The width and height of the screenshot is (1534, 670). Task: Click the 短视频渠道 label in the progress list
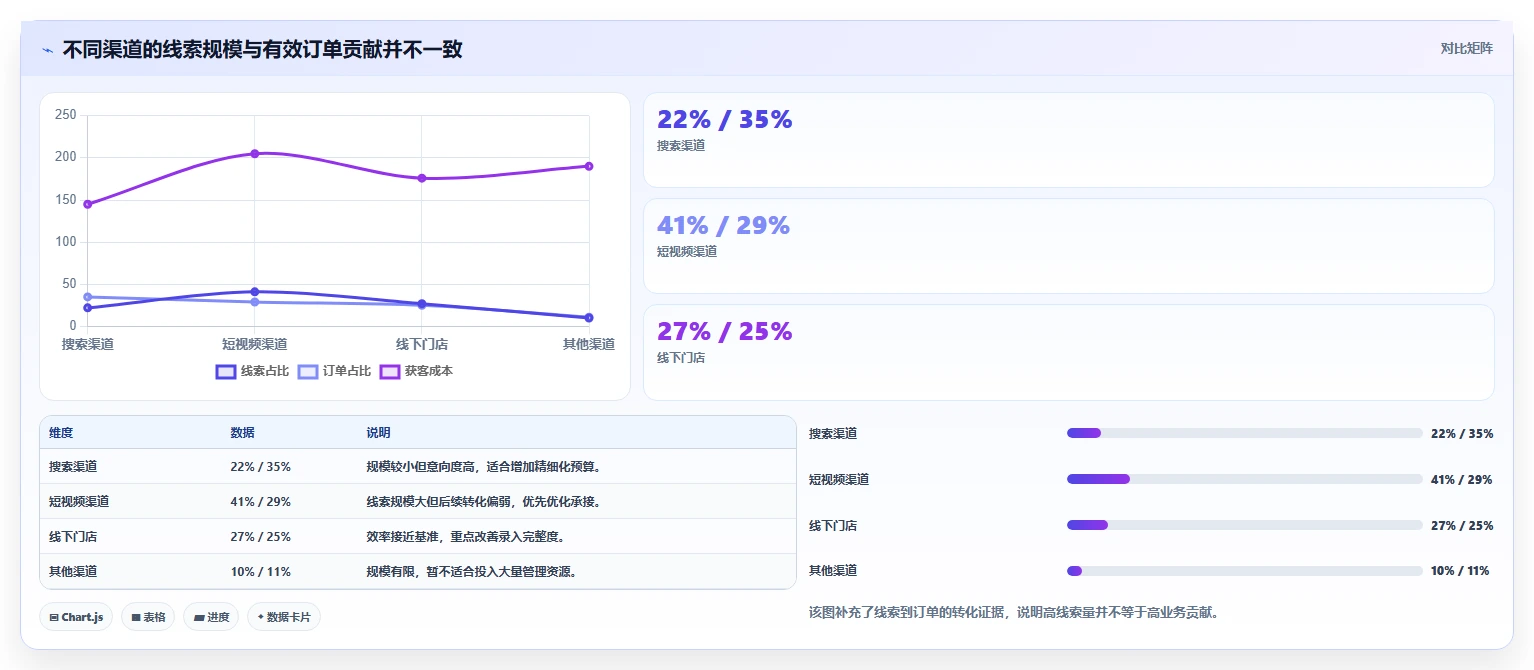tap(839, 480)
